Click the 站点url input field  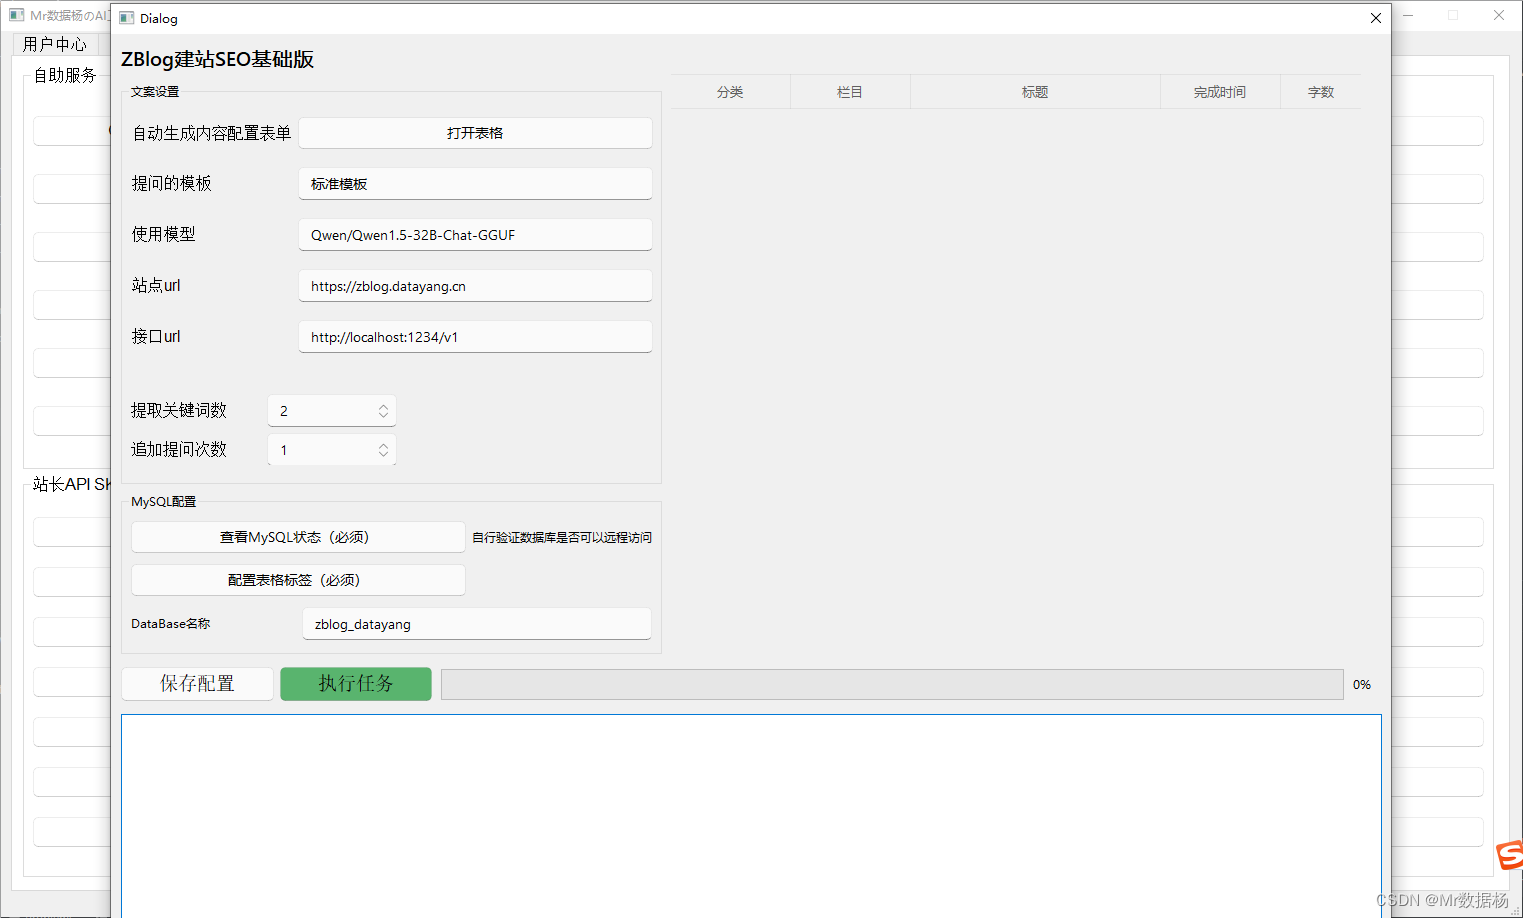(475, 286)
